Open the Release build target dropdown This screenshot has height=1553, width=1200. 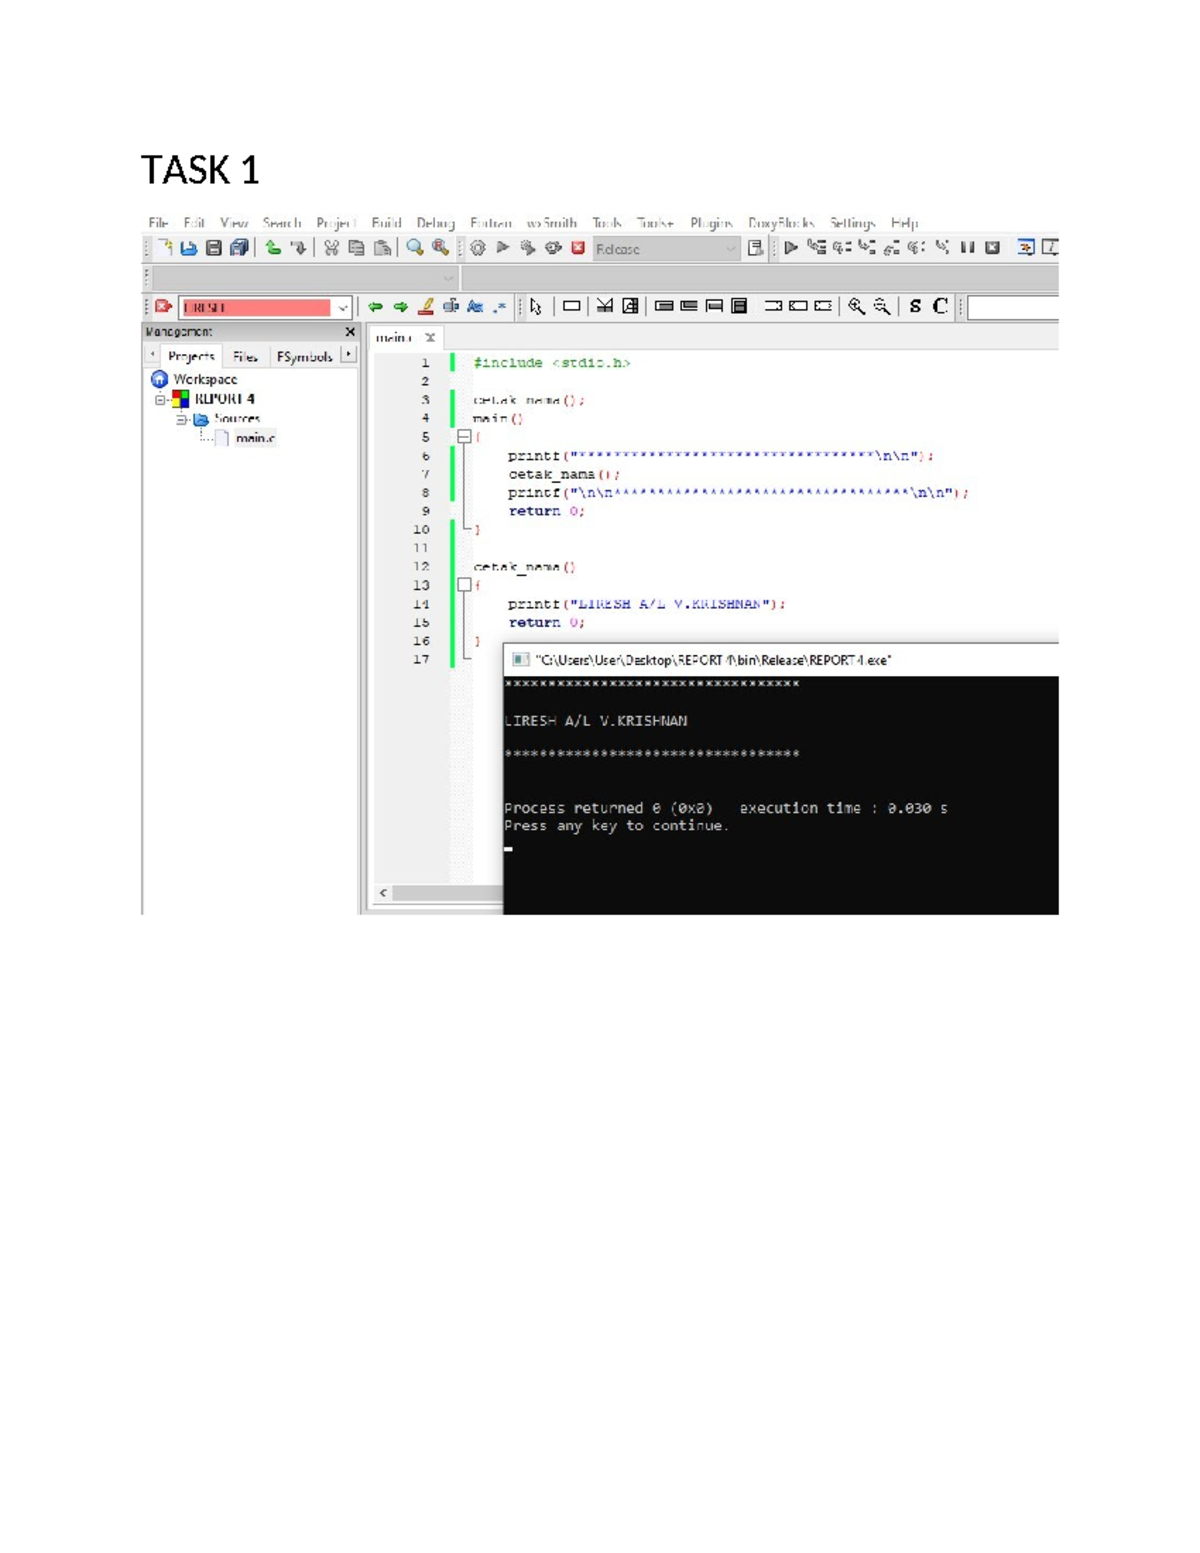666,249
